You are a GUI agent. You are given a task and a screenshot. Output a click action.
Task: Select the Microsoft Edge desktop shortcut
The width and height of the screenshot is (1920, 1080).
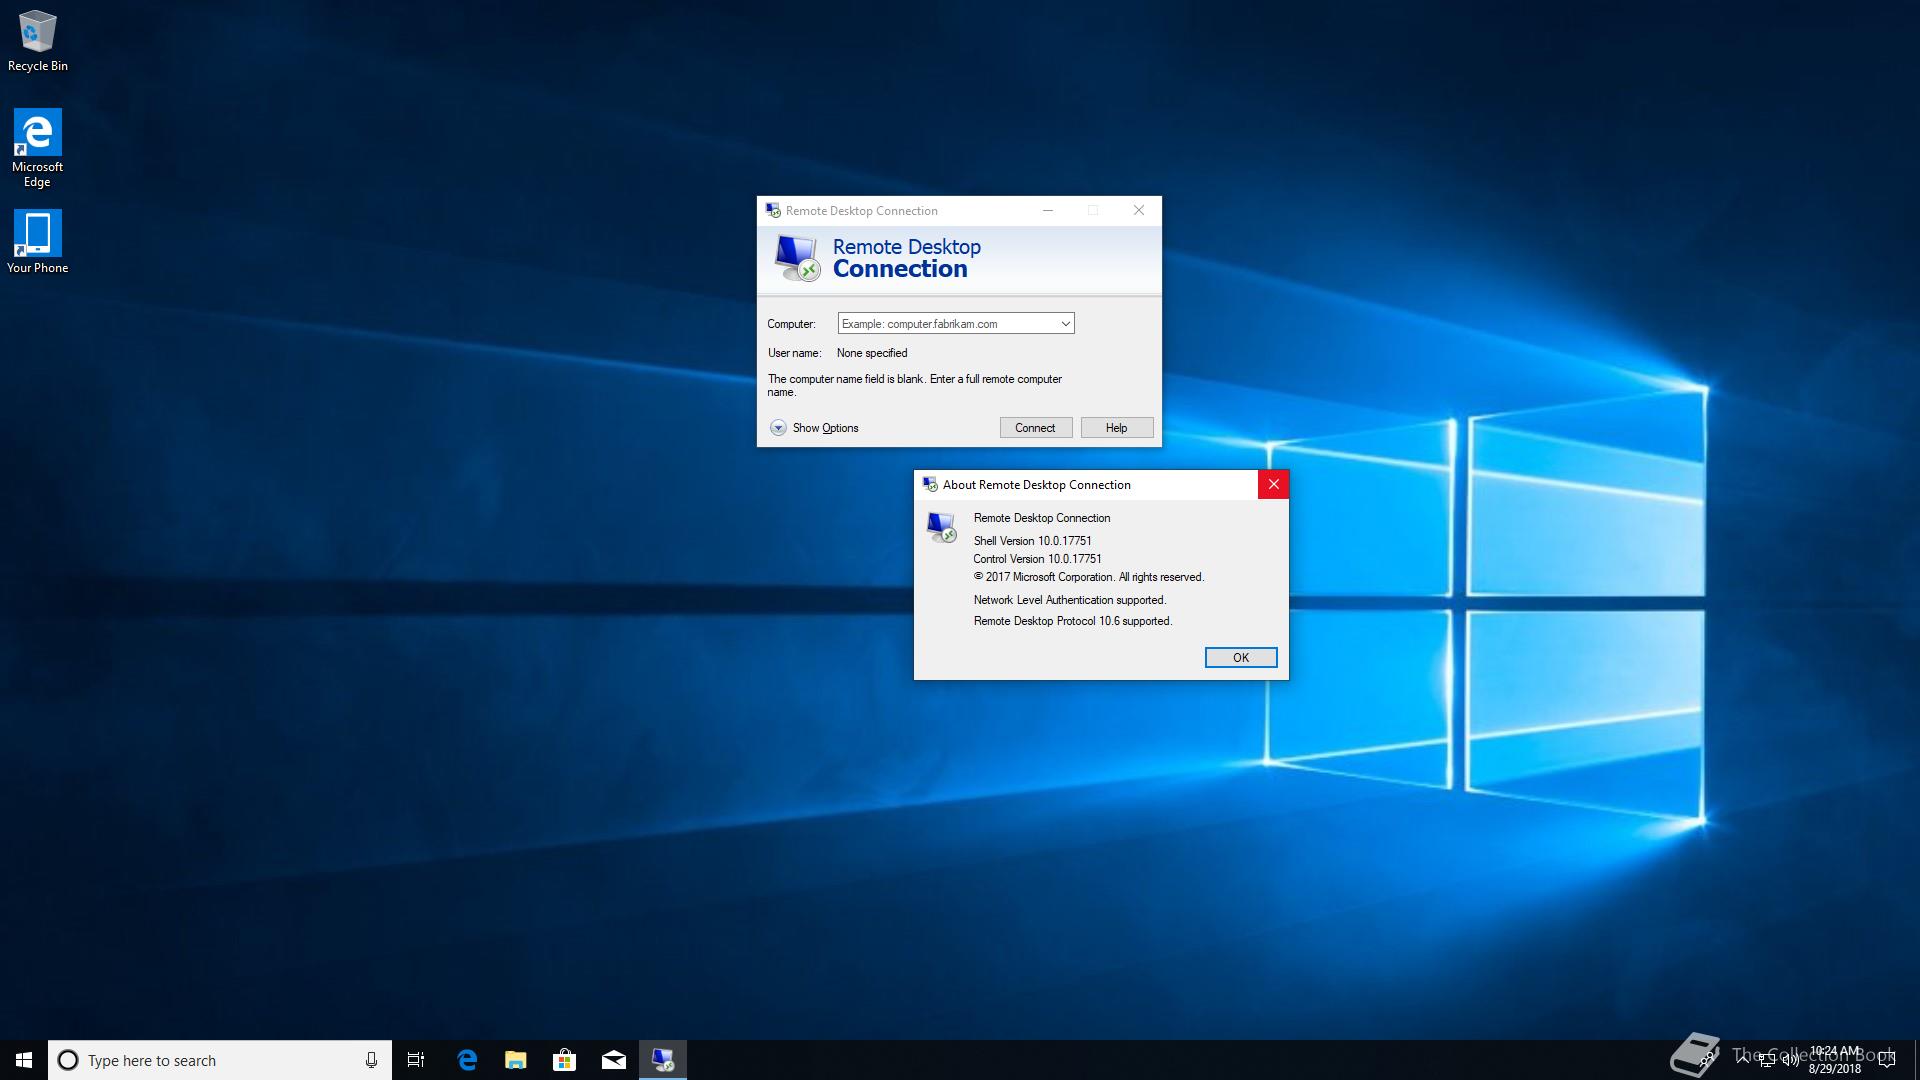click(37, 148)
